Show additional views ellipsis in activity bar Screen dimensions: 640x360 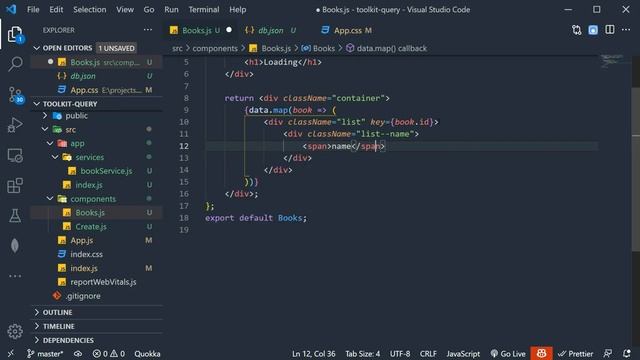point(15,276)
